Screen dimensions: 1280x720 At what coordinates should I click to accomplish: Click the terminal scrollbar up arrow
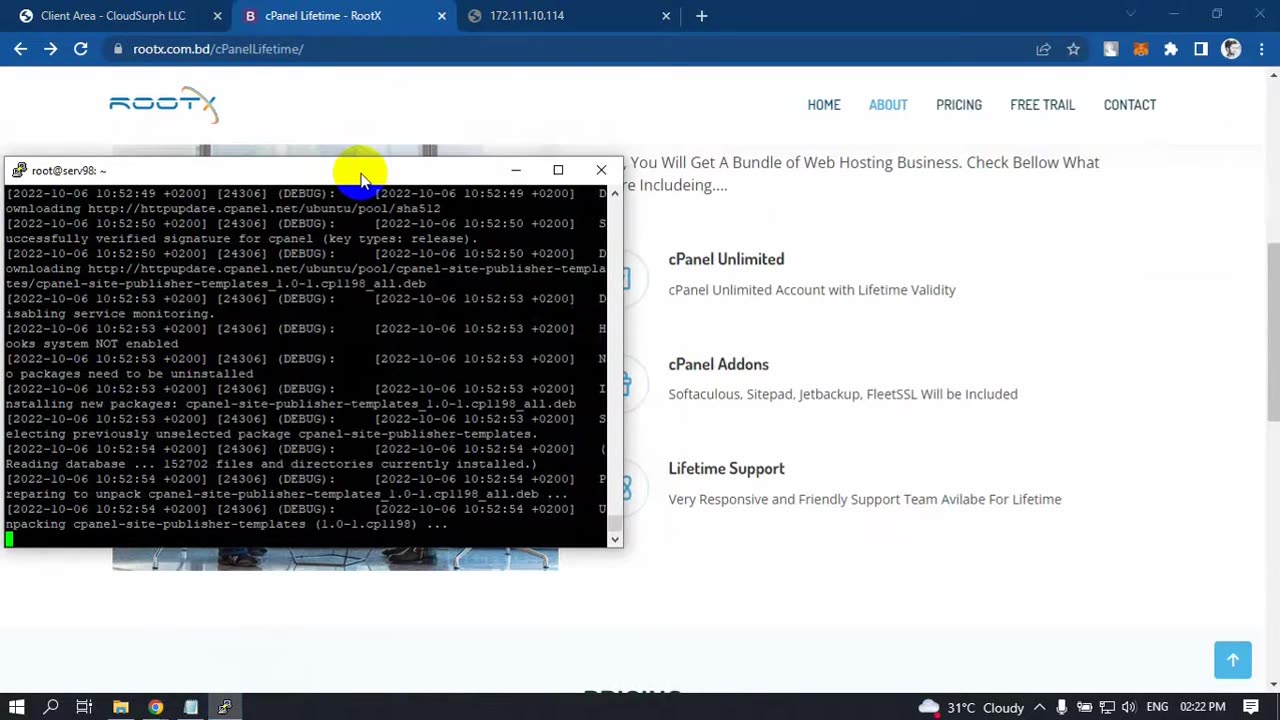pos(615,193)
